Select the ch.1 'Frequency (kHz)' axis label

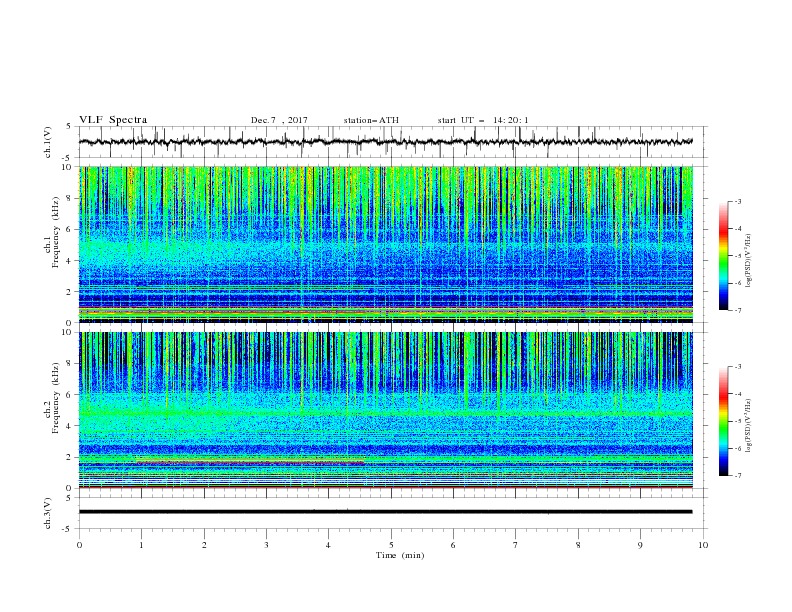click(x=56, y=232)
